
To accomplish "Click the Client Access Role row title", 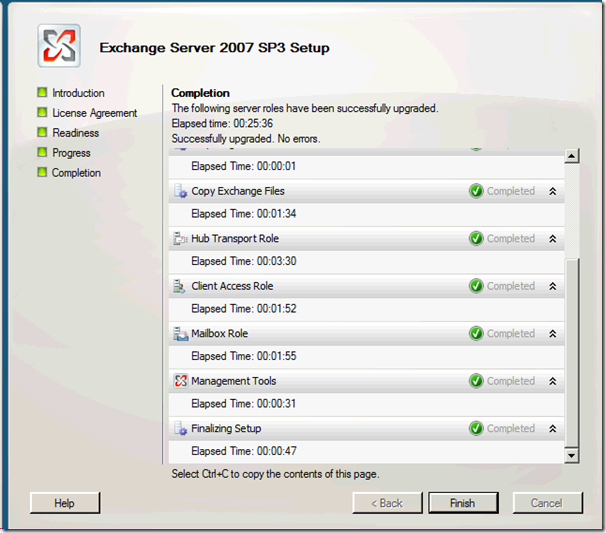I will pos(232,286).
